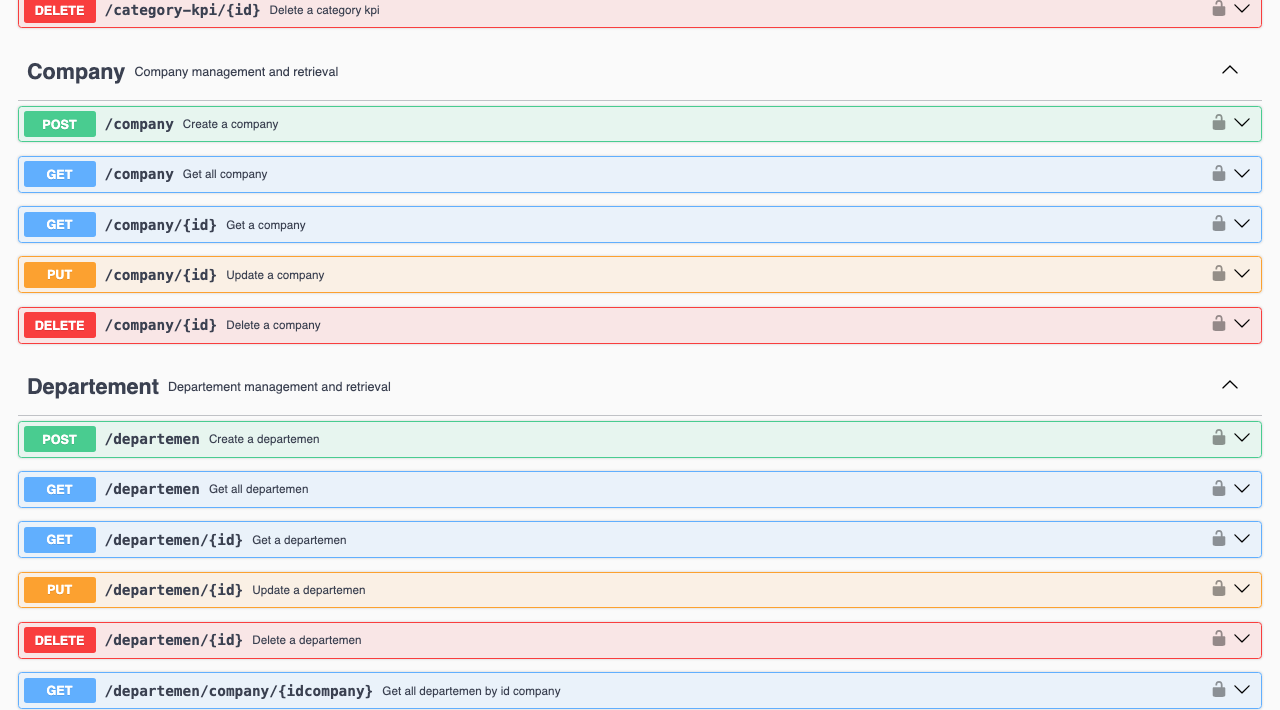Click the PUT badge for Update a departemen
The width and height of the screenshot is (1280, 710).
click(60, 590)
